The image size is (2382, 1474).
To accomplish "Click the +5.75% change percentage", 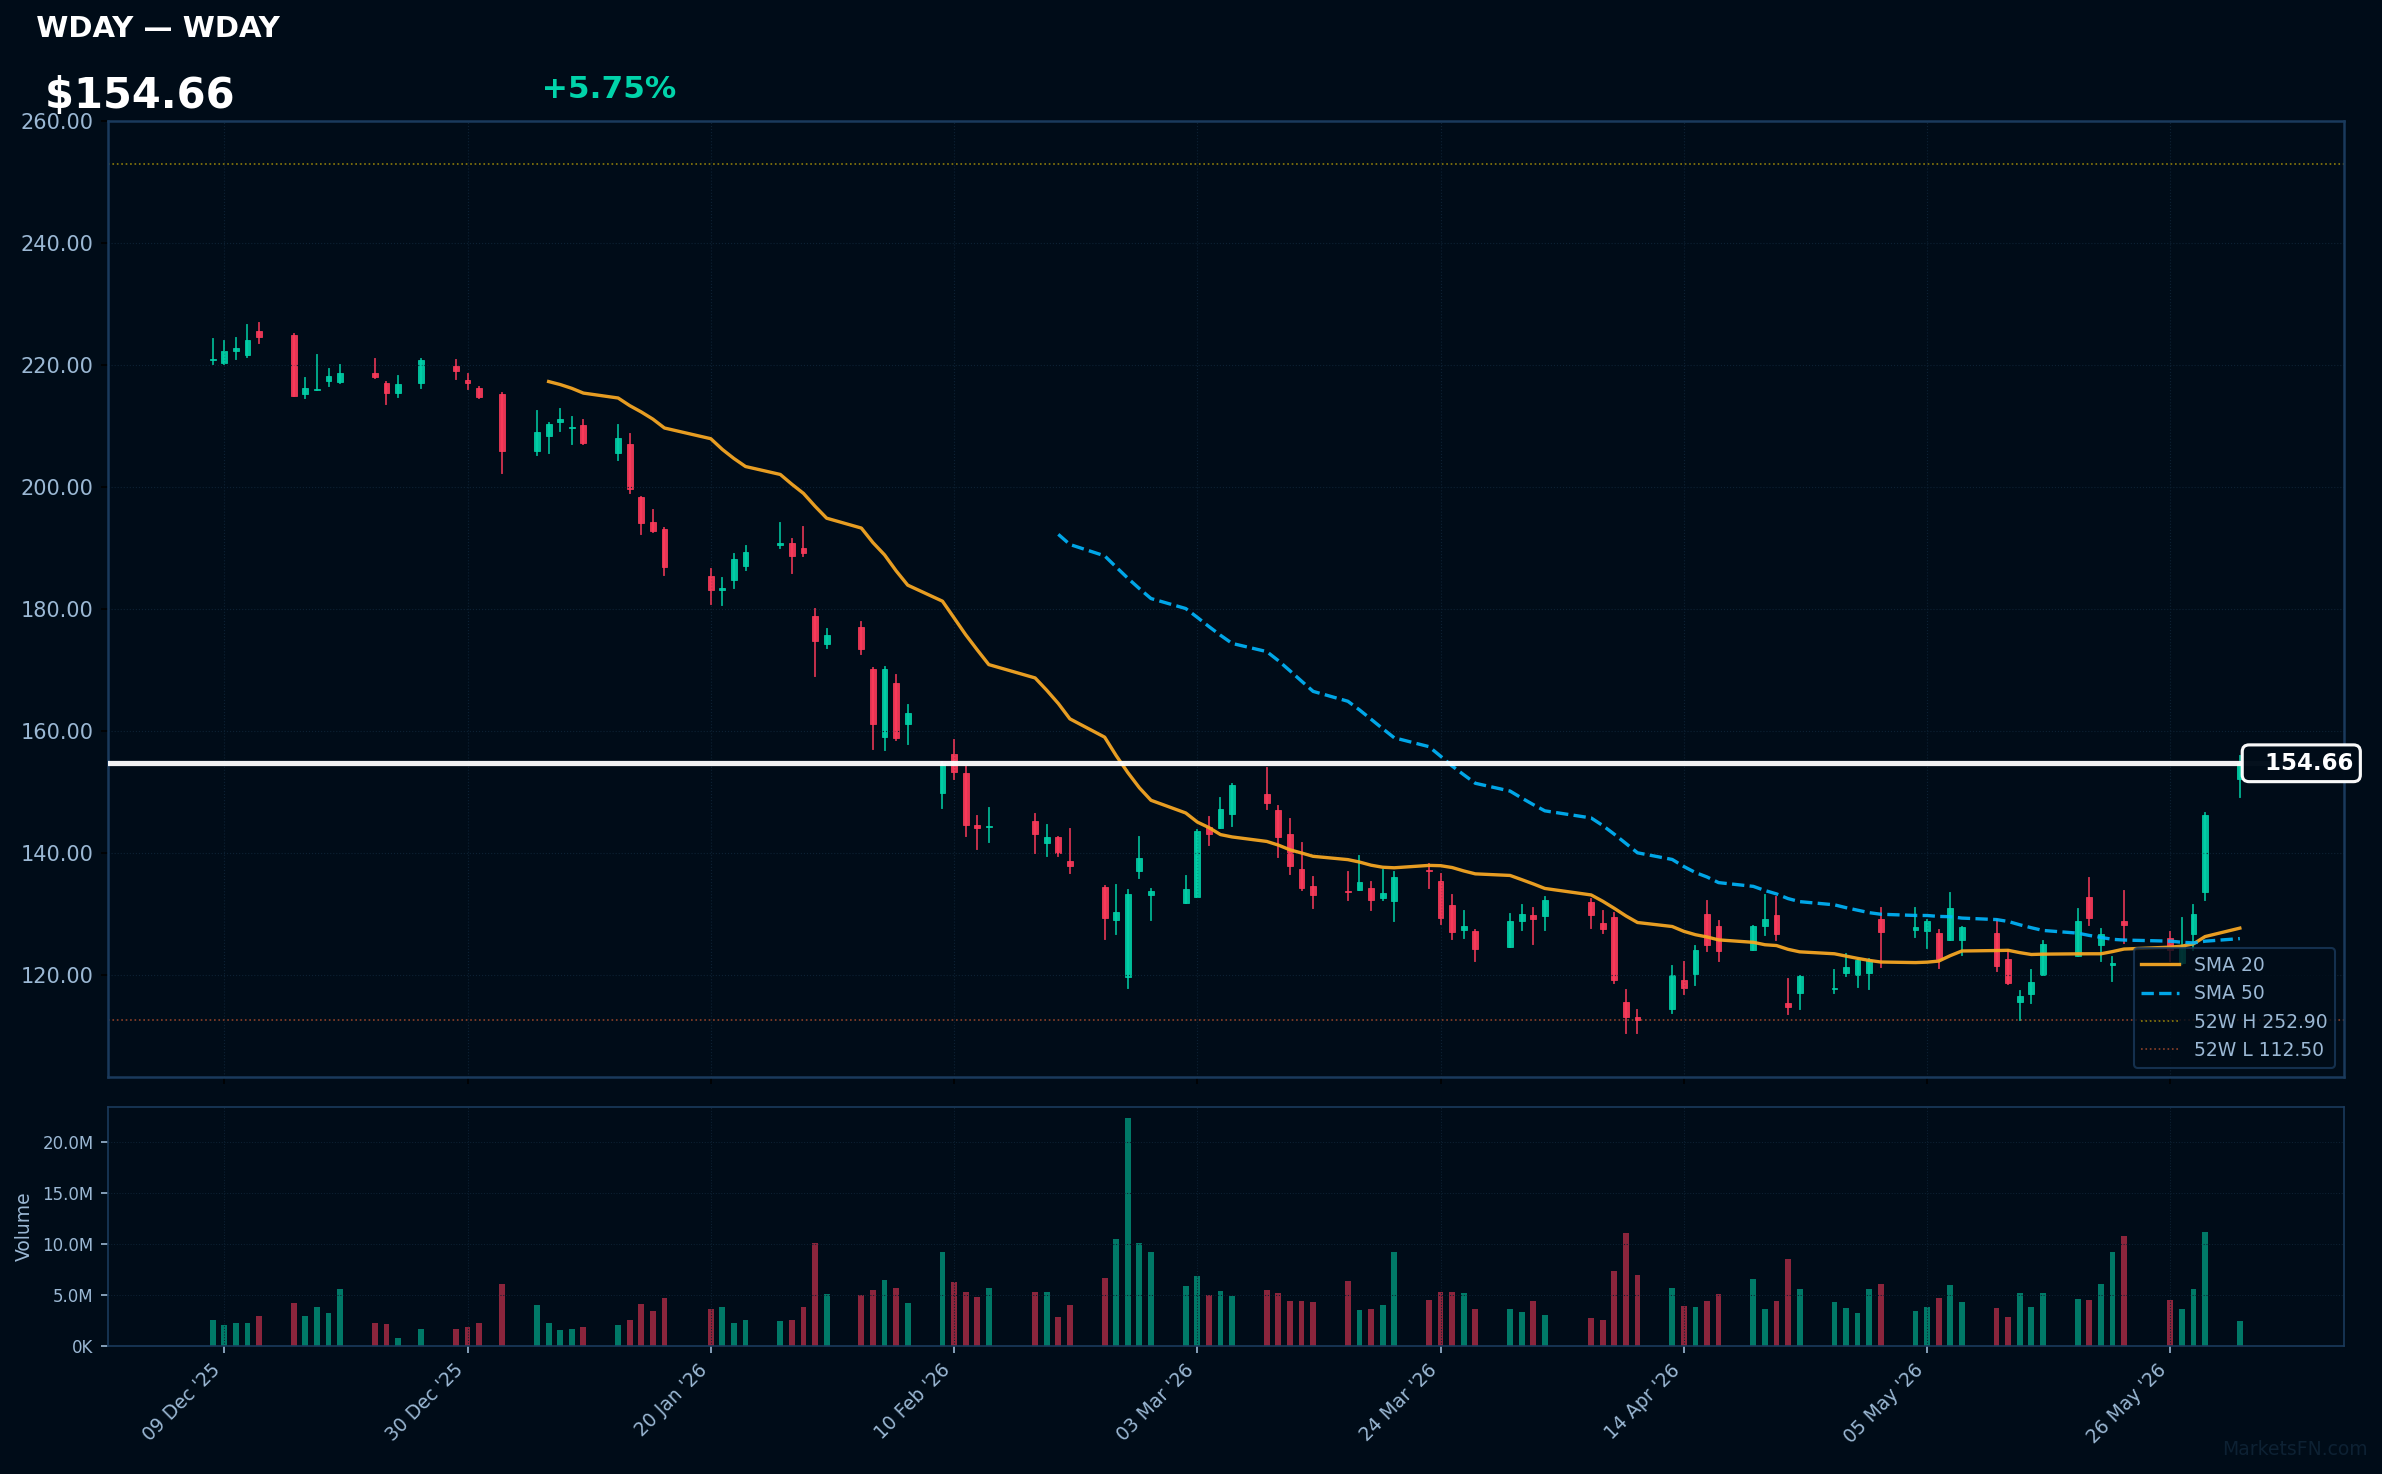I will click(x=609, y=88).
